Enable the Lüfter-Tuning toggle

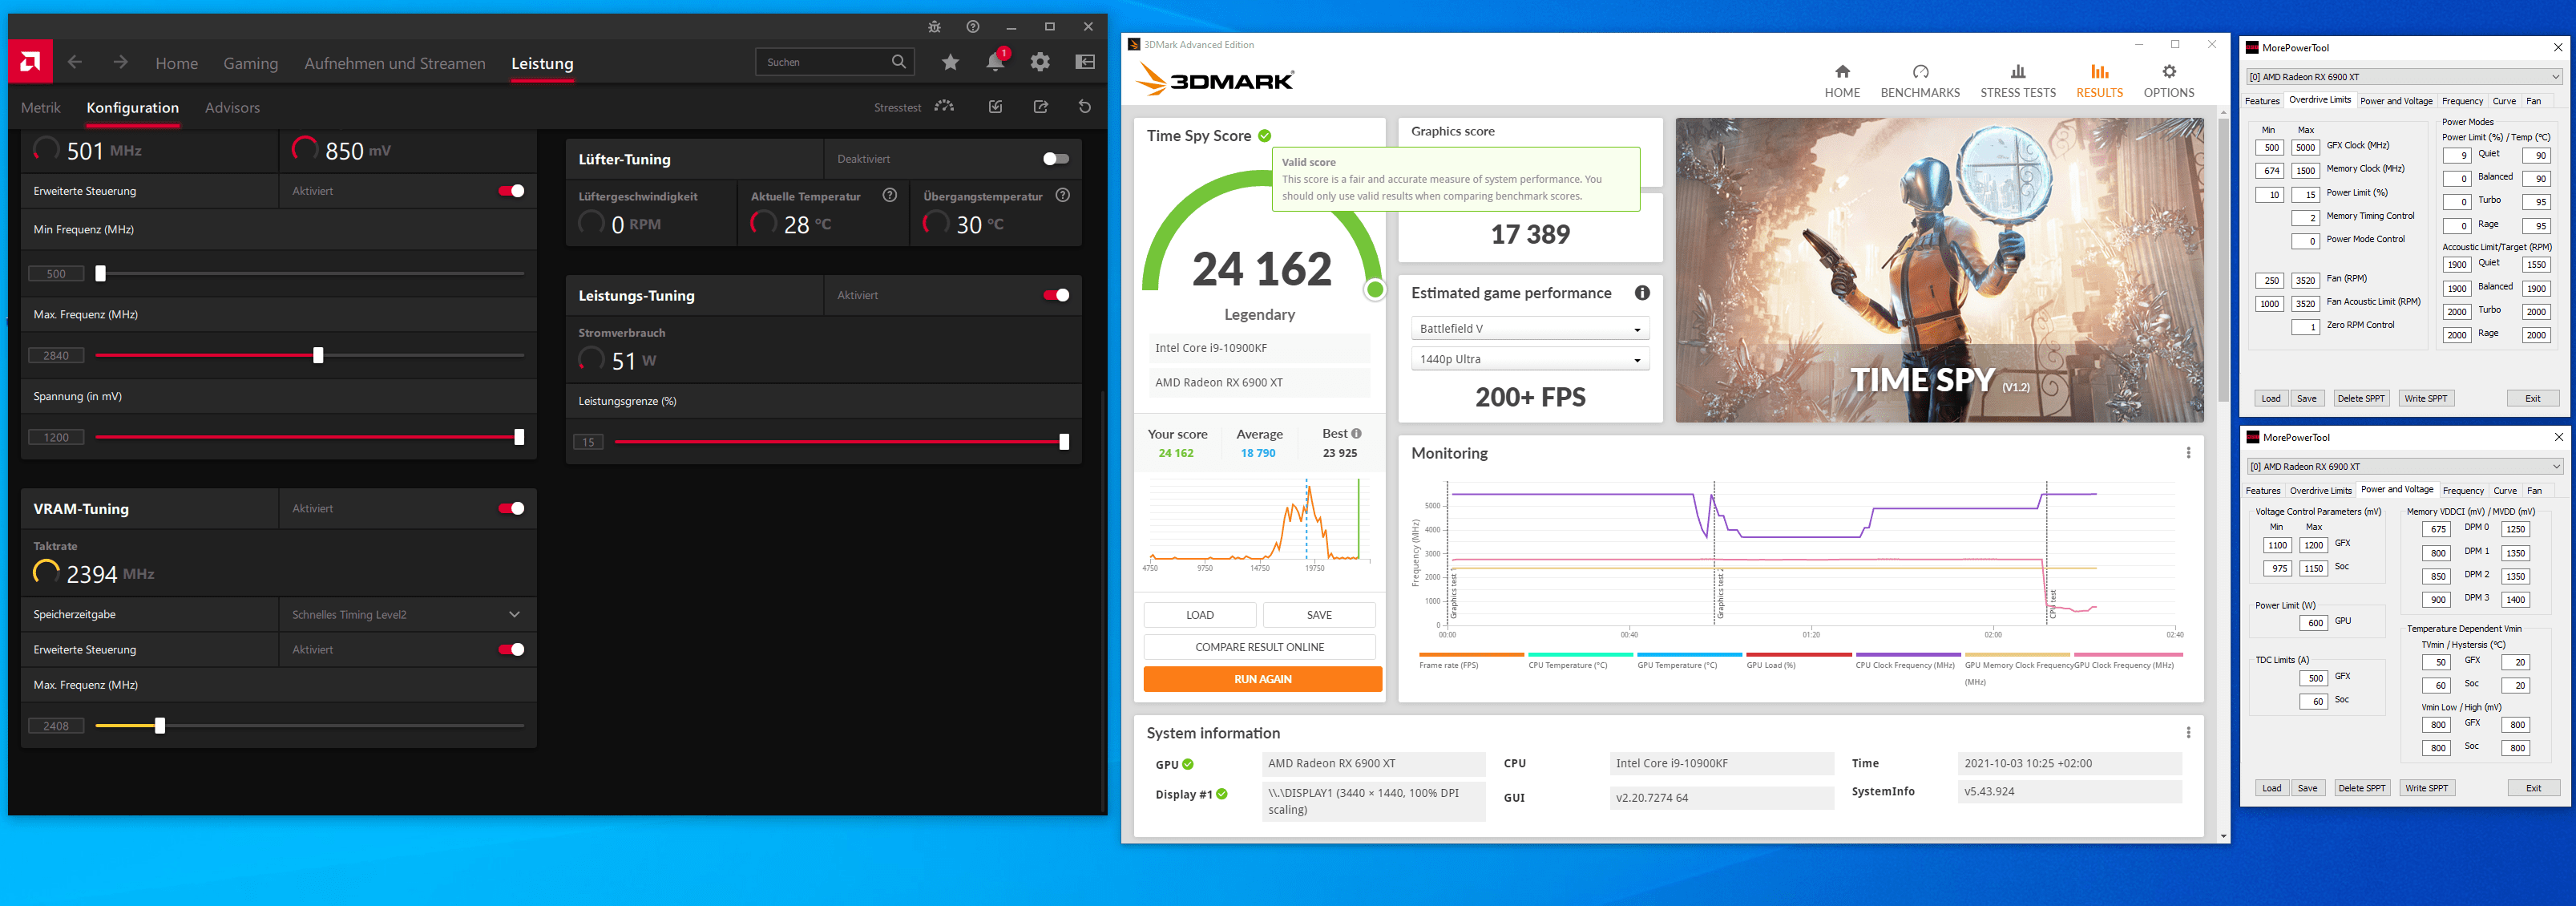pyautogui.click(x=1055, y=159)
